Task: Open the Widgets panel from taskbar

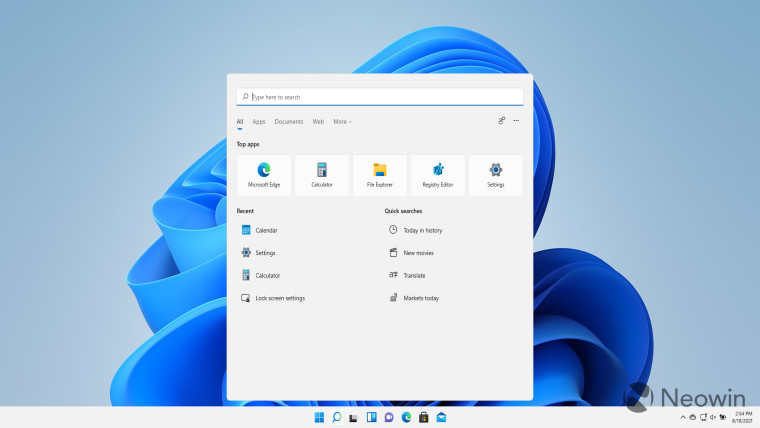Action: point(371,417)
